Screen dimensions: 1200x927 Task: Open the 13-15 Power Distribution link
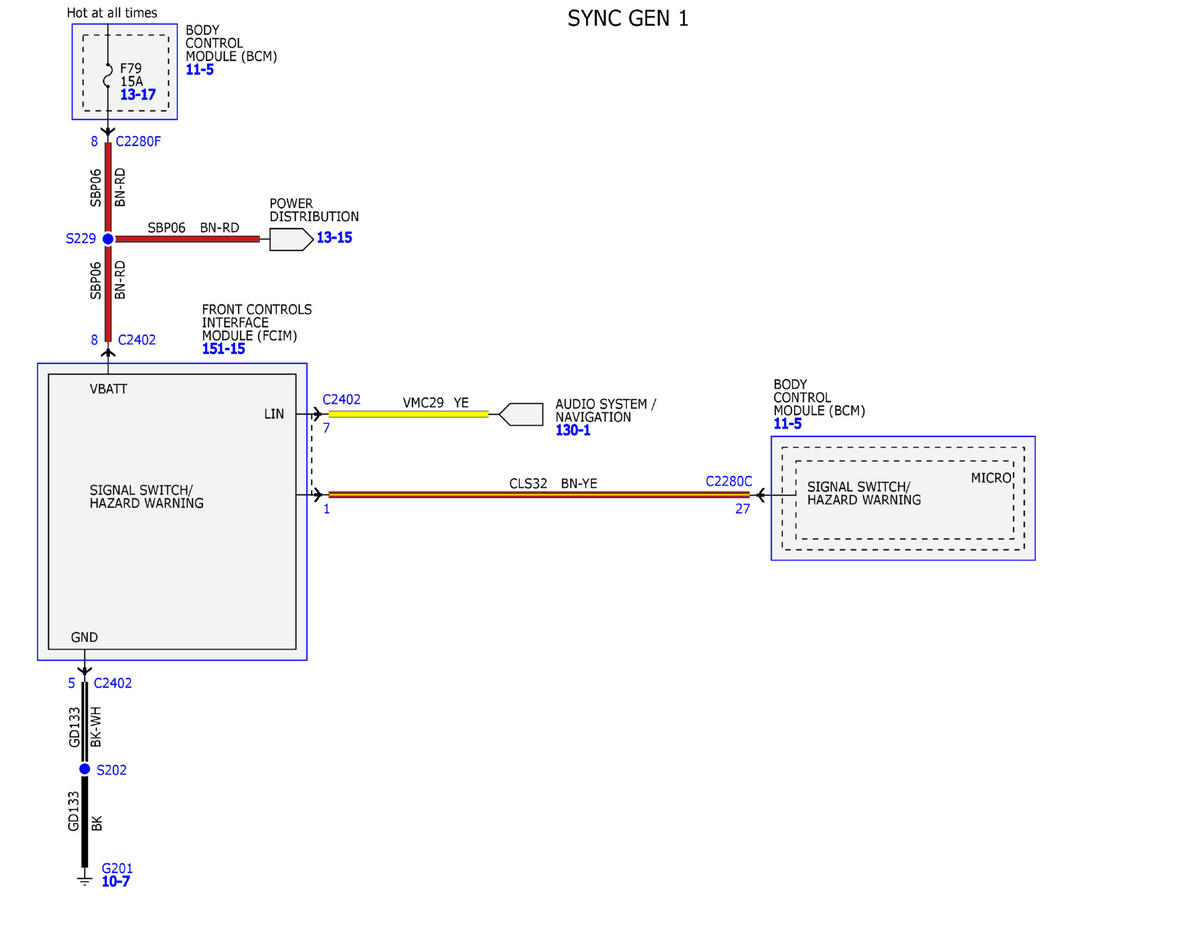point(334,238)
